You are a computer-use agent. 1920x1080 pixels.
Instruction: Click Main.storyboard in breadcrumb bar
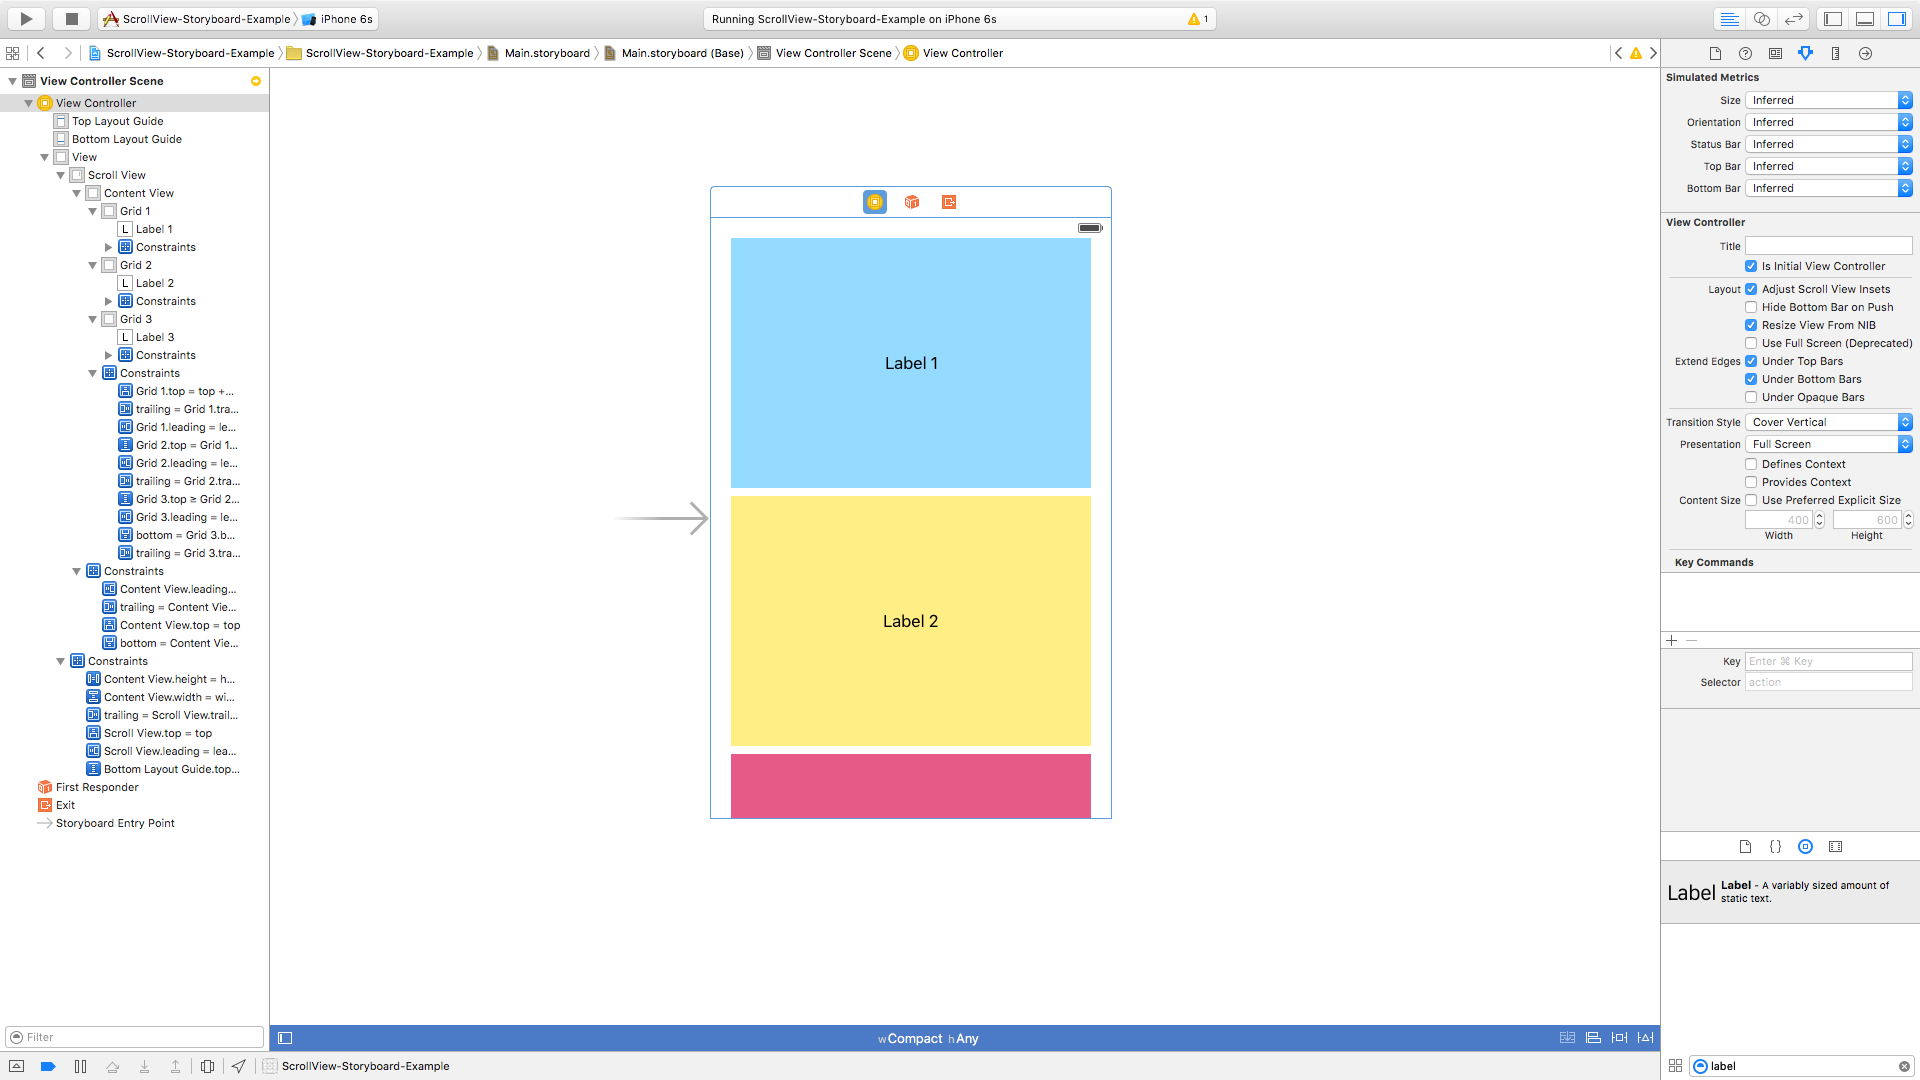(546, 53)
